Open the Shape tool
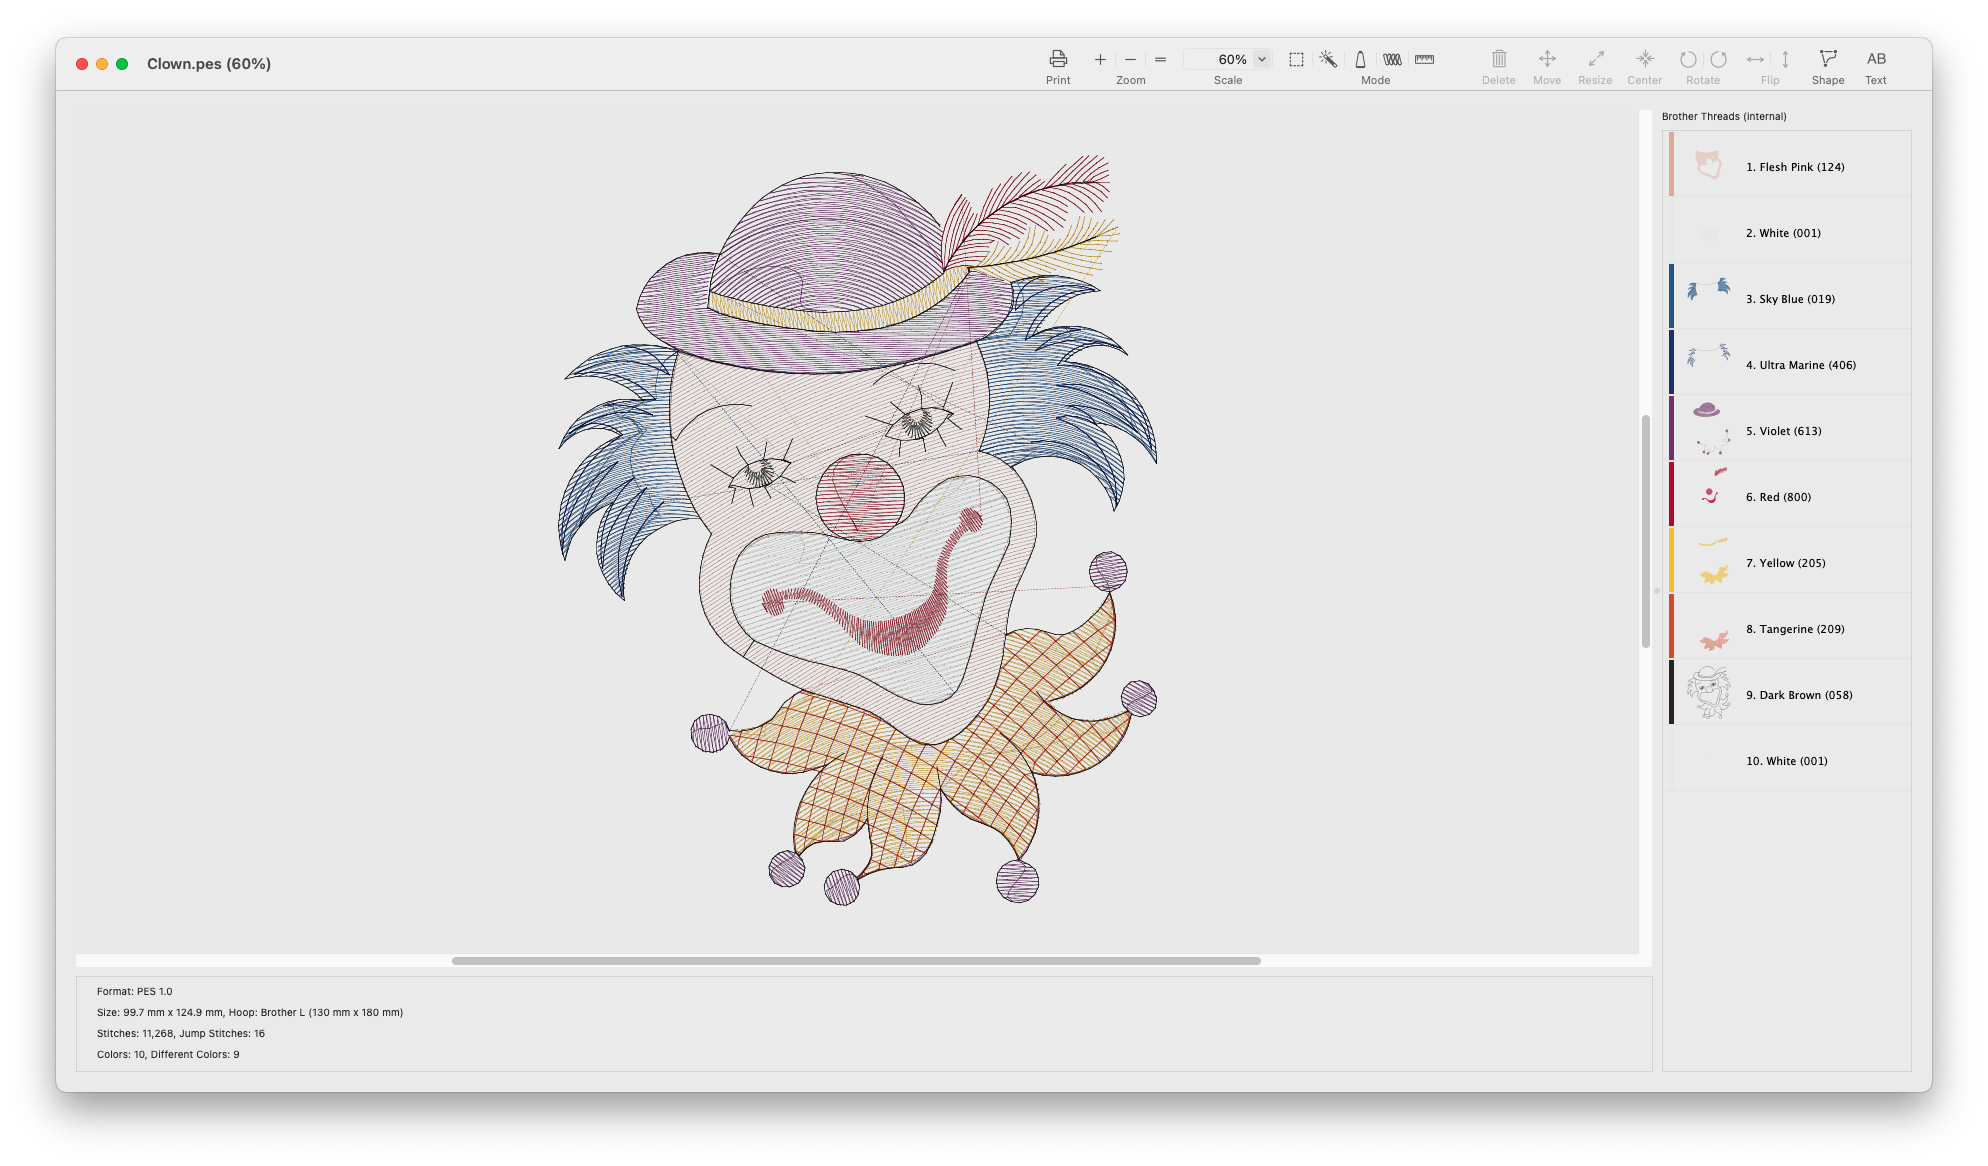This screenshot has height=1166, width=1988. pyautogui.click(x=1827, y=60)
